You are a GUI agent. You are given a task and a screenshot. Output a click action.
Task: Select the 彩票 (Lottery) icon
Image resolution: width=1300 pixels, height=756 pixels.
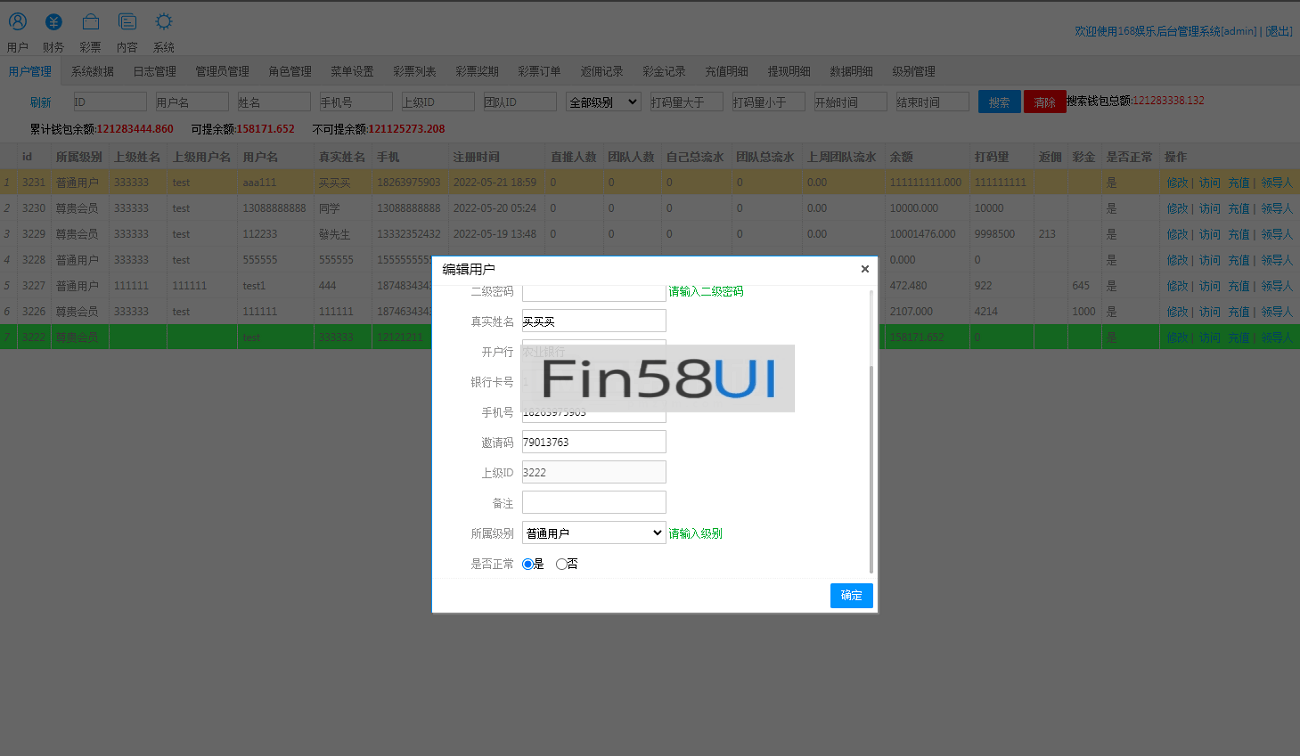pos(91,22)
